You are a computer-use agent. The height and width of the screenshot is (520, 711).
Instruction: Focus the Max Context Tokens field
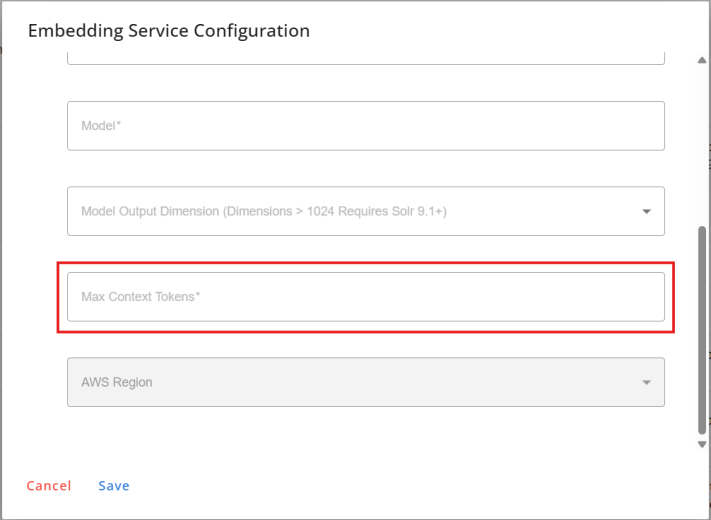[x=365, y=297]
